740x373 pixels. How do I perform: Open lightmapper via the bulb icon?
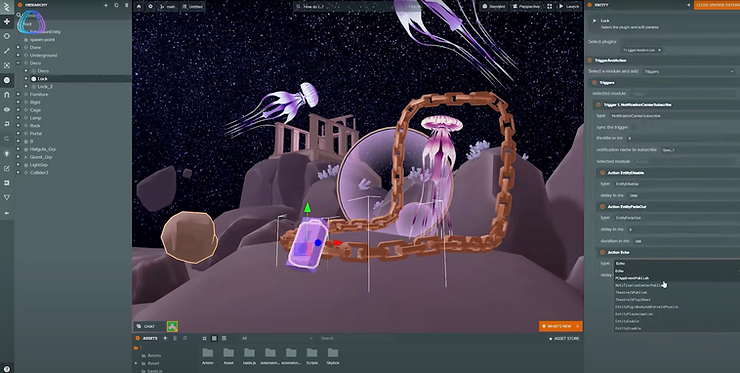pyautogui.click(x=7, y=153)
